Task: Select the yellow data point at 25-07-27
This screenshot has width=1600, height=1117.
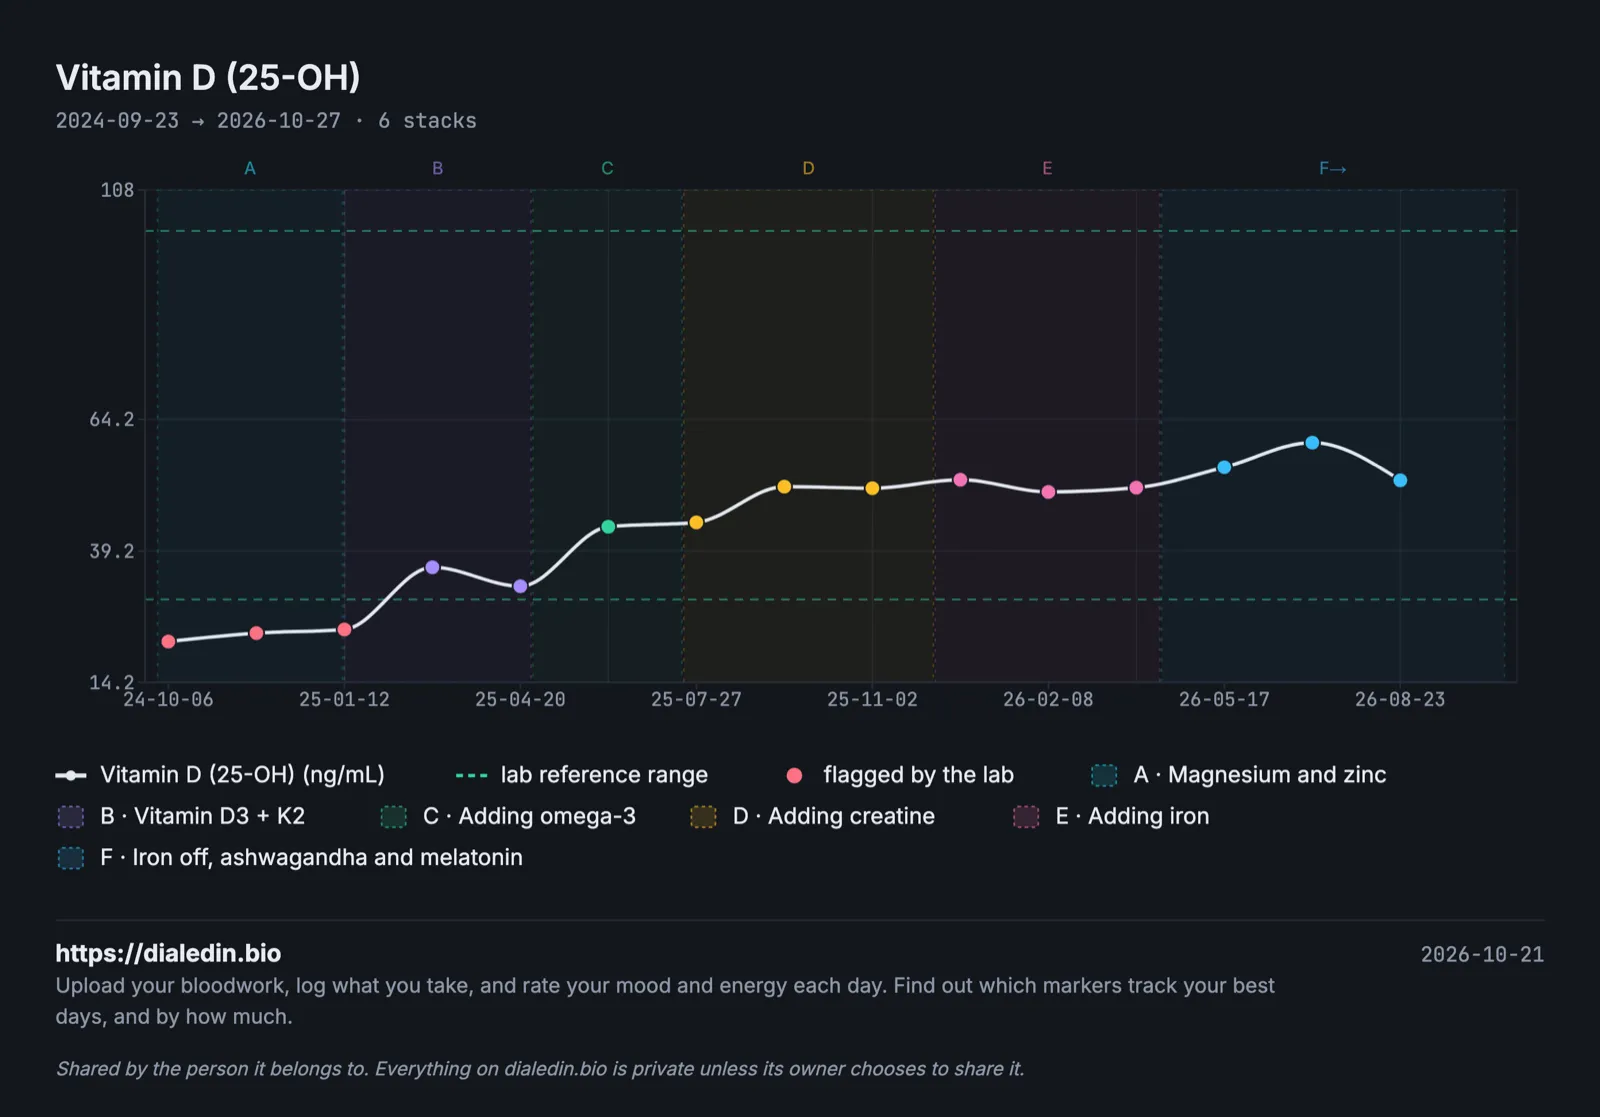Action: pos(696,522)
